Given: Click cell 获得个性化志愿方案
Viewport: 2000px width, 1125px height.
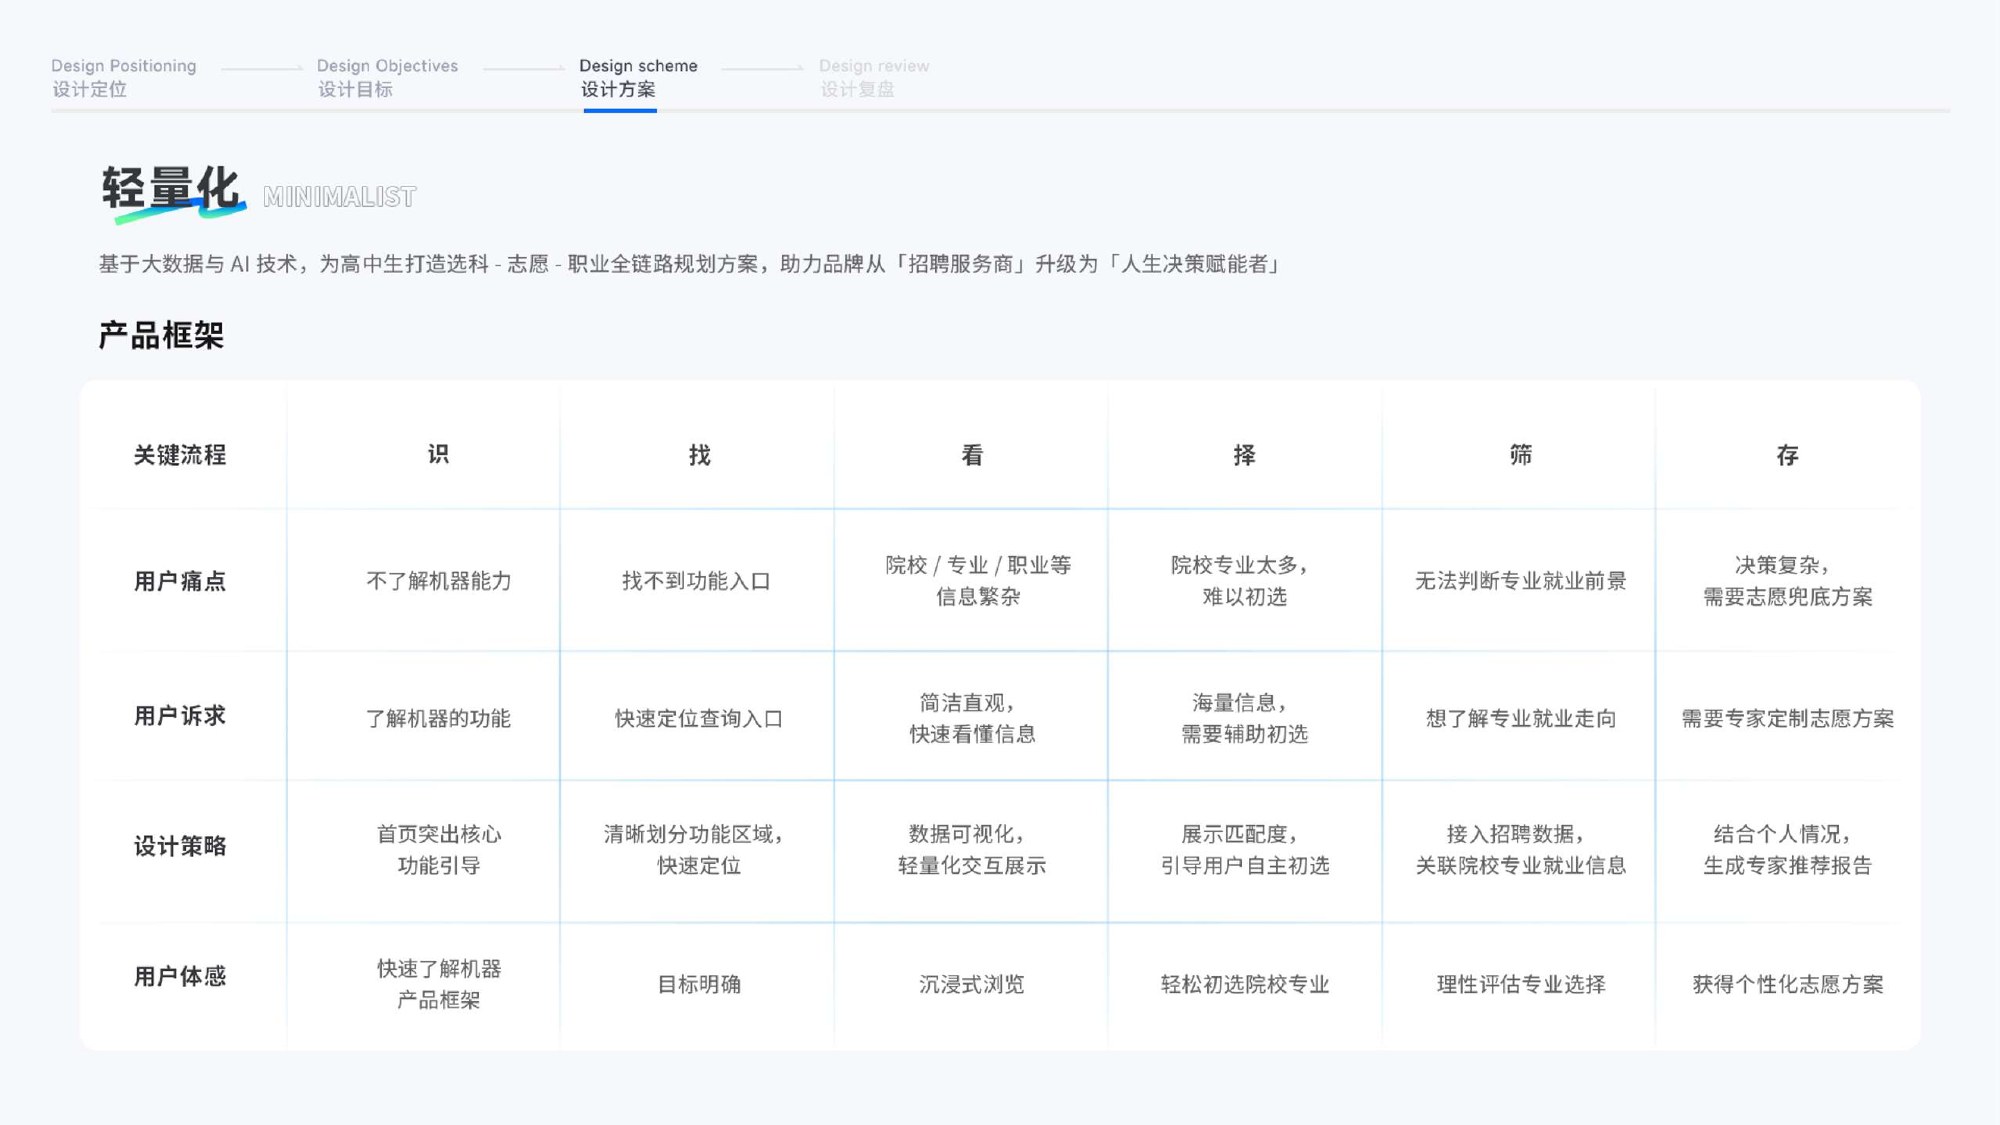Looking at the screenshot, I should click(1787, 984).
